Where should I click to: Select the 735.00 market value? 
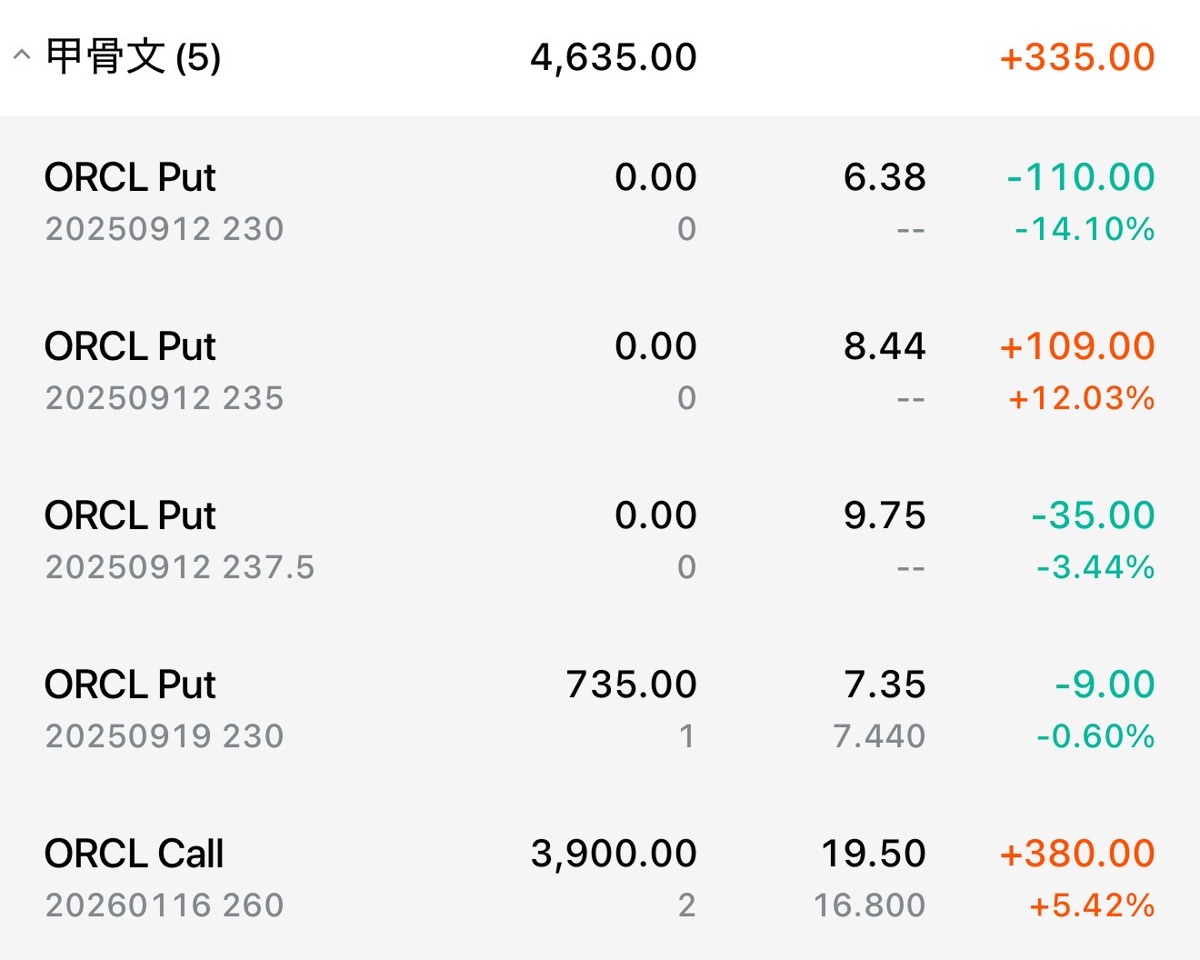coord(631,685)
